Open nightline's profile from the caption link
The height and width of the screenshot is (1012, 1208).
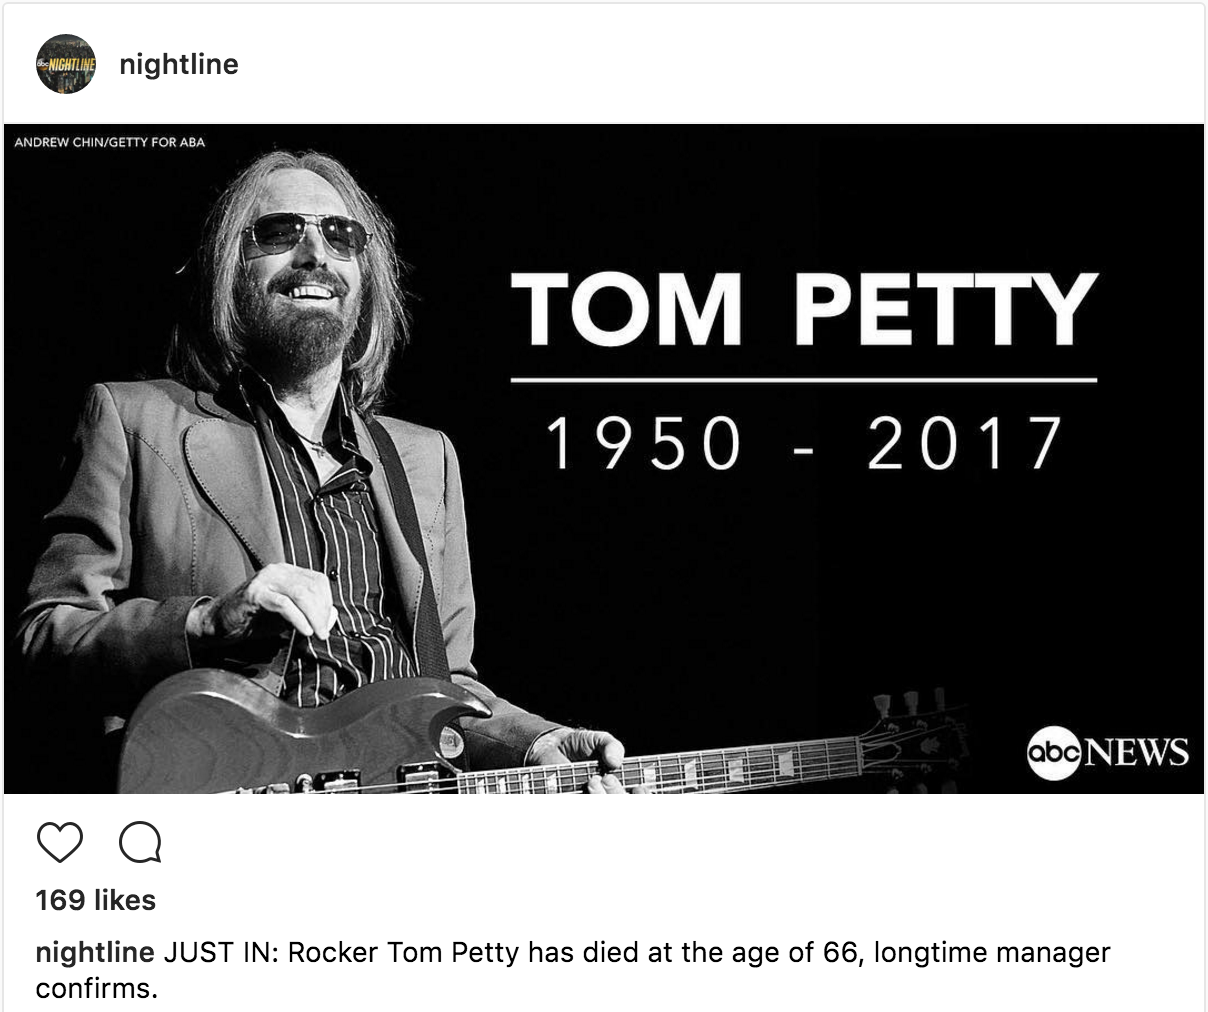[95, 953]
